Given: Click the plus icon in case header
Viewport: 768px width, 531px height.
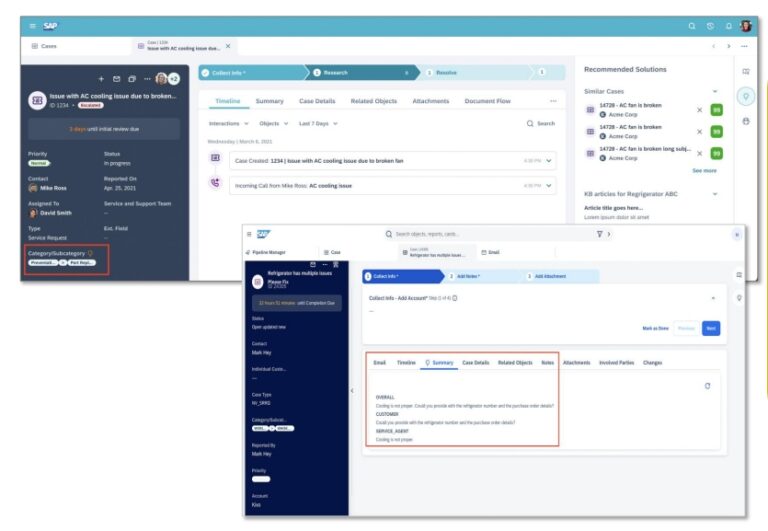Looking at the screenshot, I should [x=101, y=78].
